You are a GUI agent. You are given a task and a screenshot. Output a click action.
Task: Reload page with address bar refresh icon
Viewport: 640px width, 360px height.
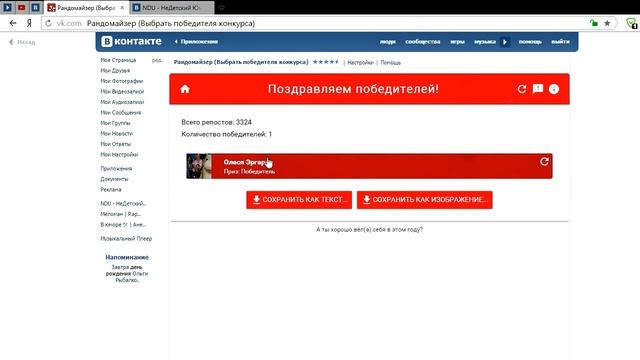pyautogui.click(x=48, y=23)
